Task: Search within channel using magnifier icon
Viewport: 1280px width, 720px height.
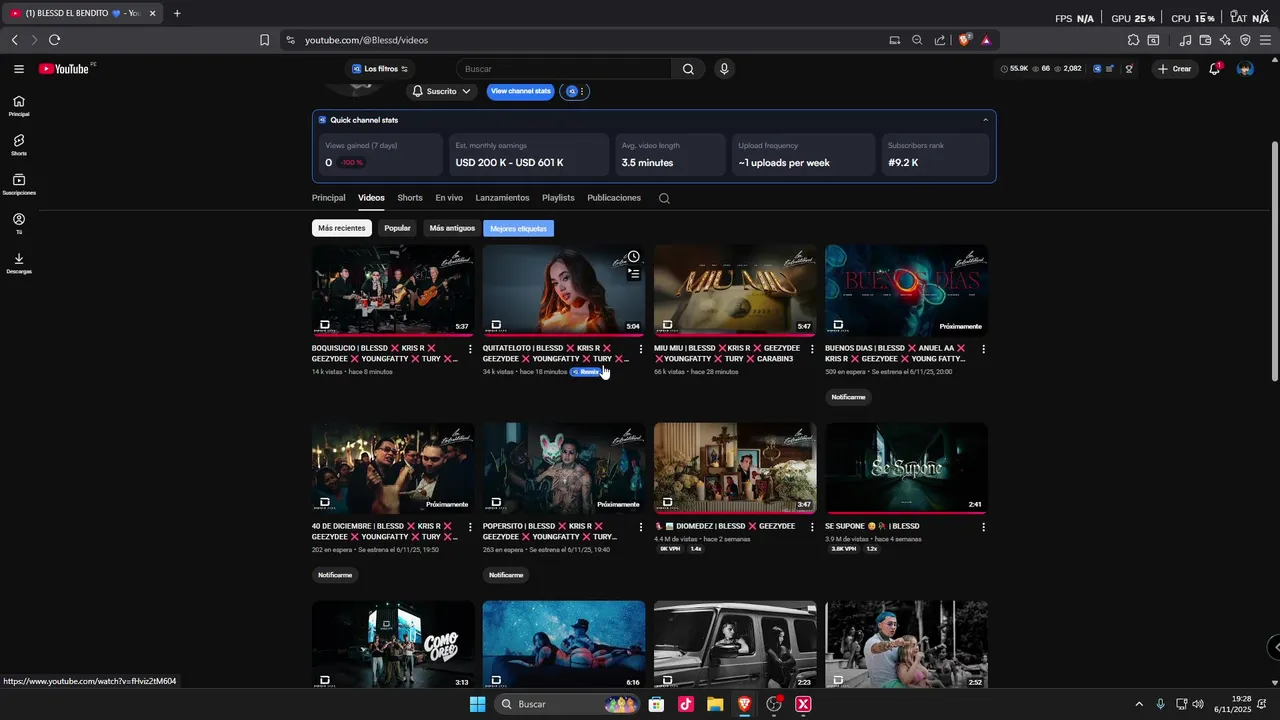Action: (664, 198)
